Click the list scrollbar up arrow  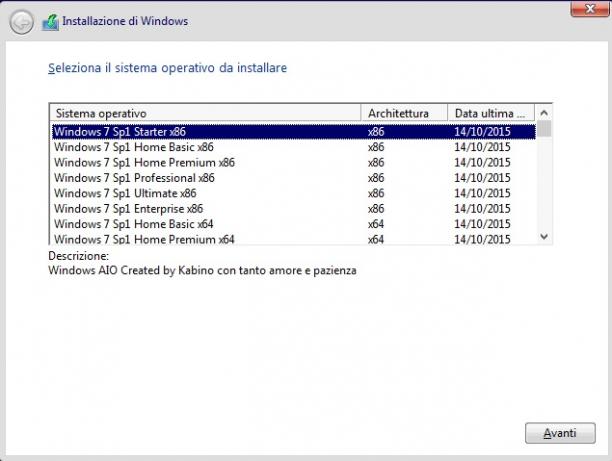tap(544, 113)
